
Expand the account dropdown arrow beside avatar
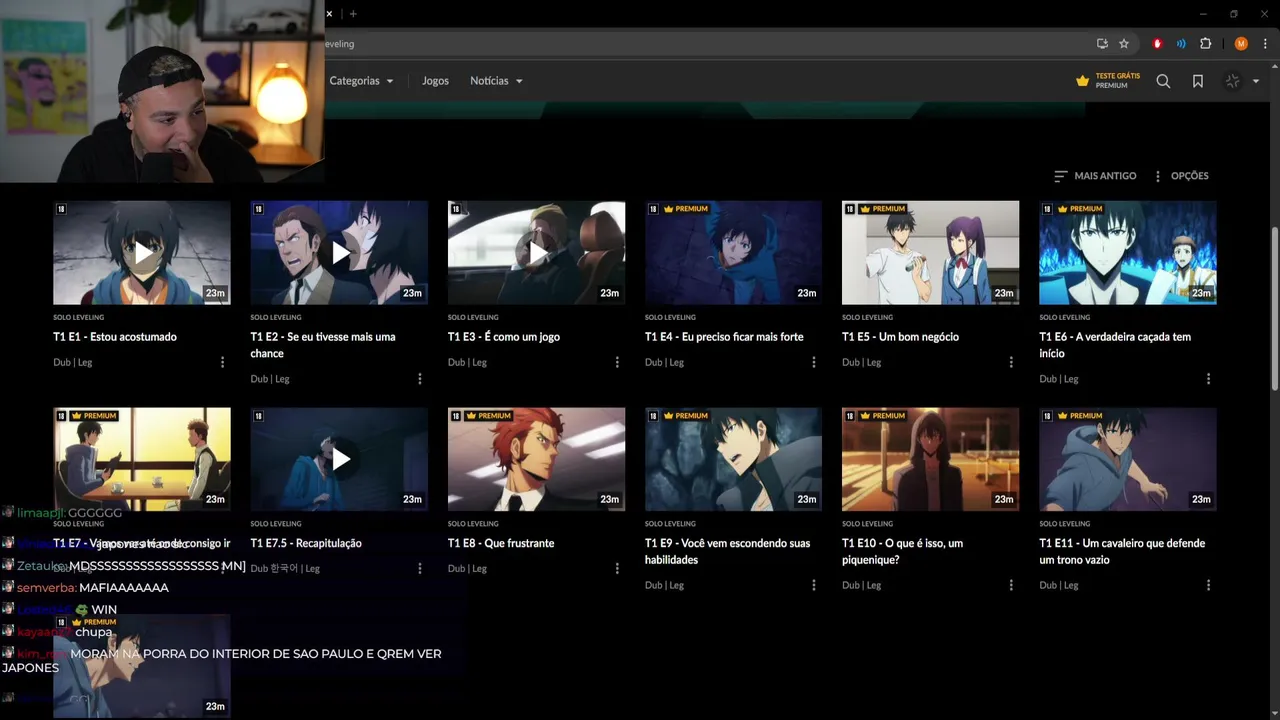(x=1256, y=82)
